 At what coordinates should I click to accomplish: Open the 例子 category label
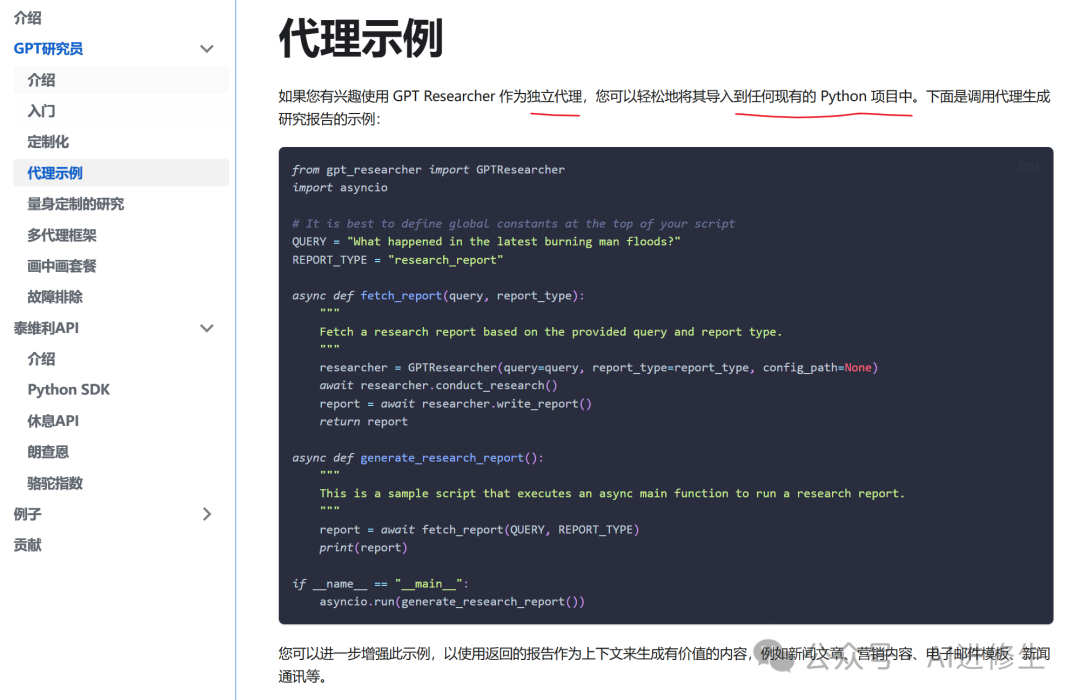28,514
